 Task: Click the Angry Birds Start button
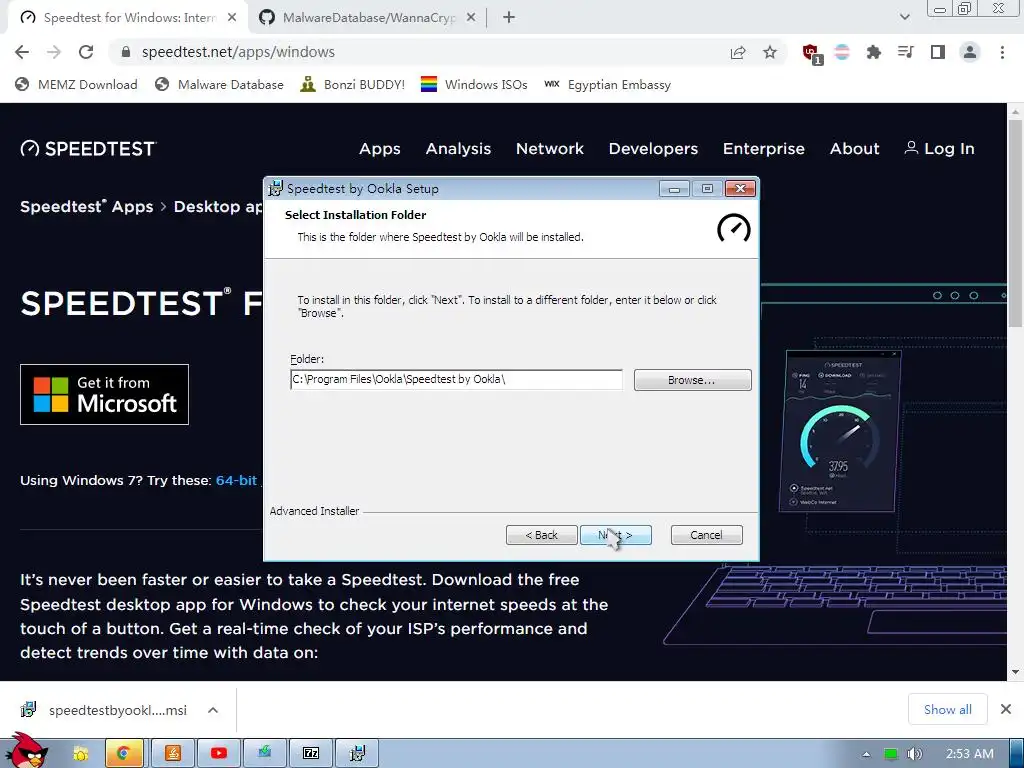29,751
